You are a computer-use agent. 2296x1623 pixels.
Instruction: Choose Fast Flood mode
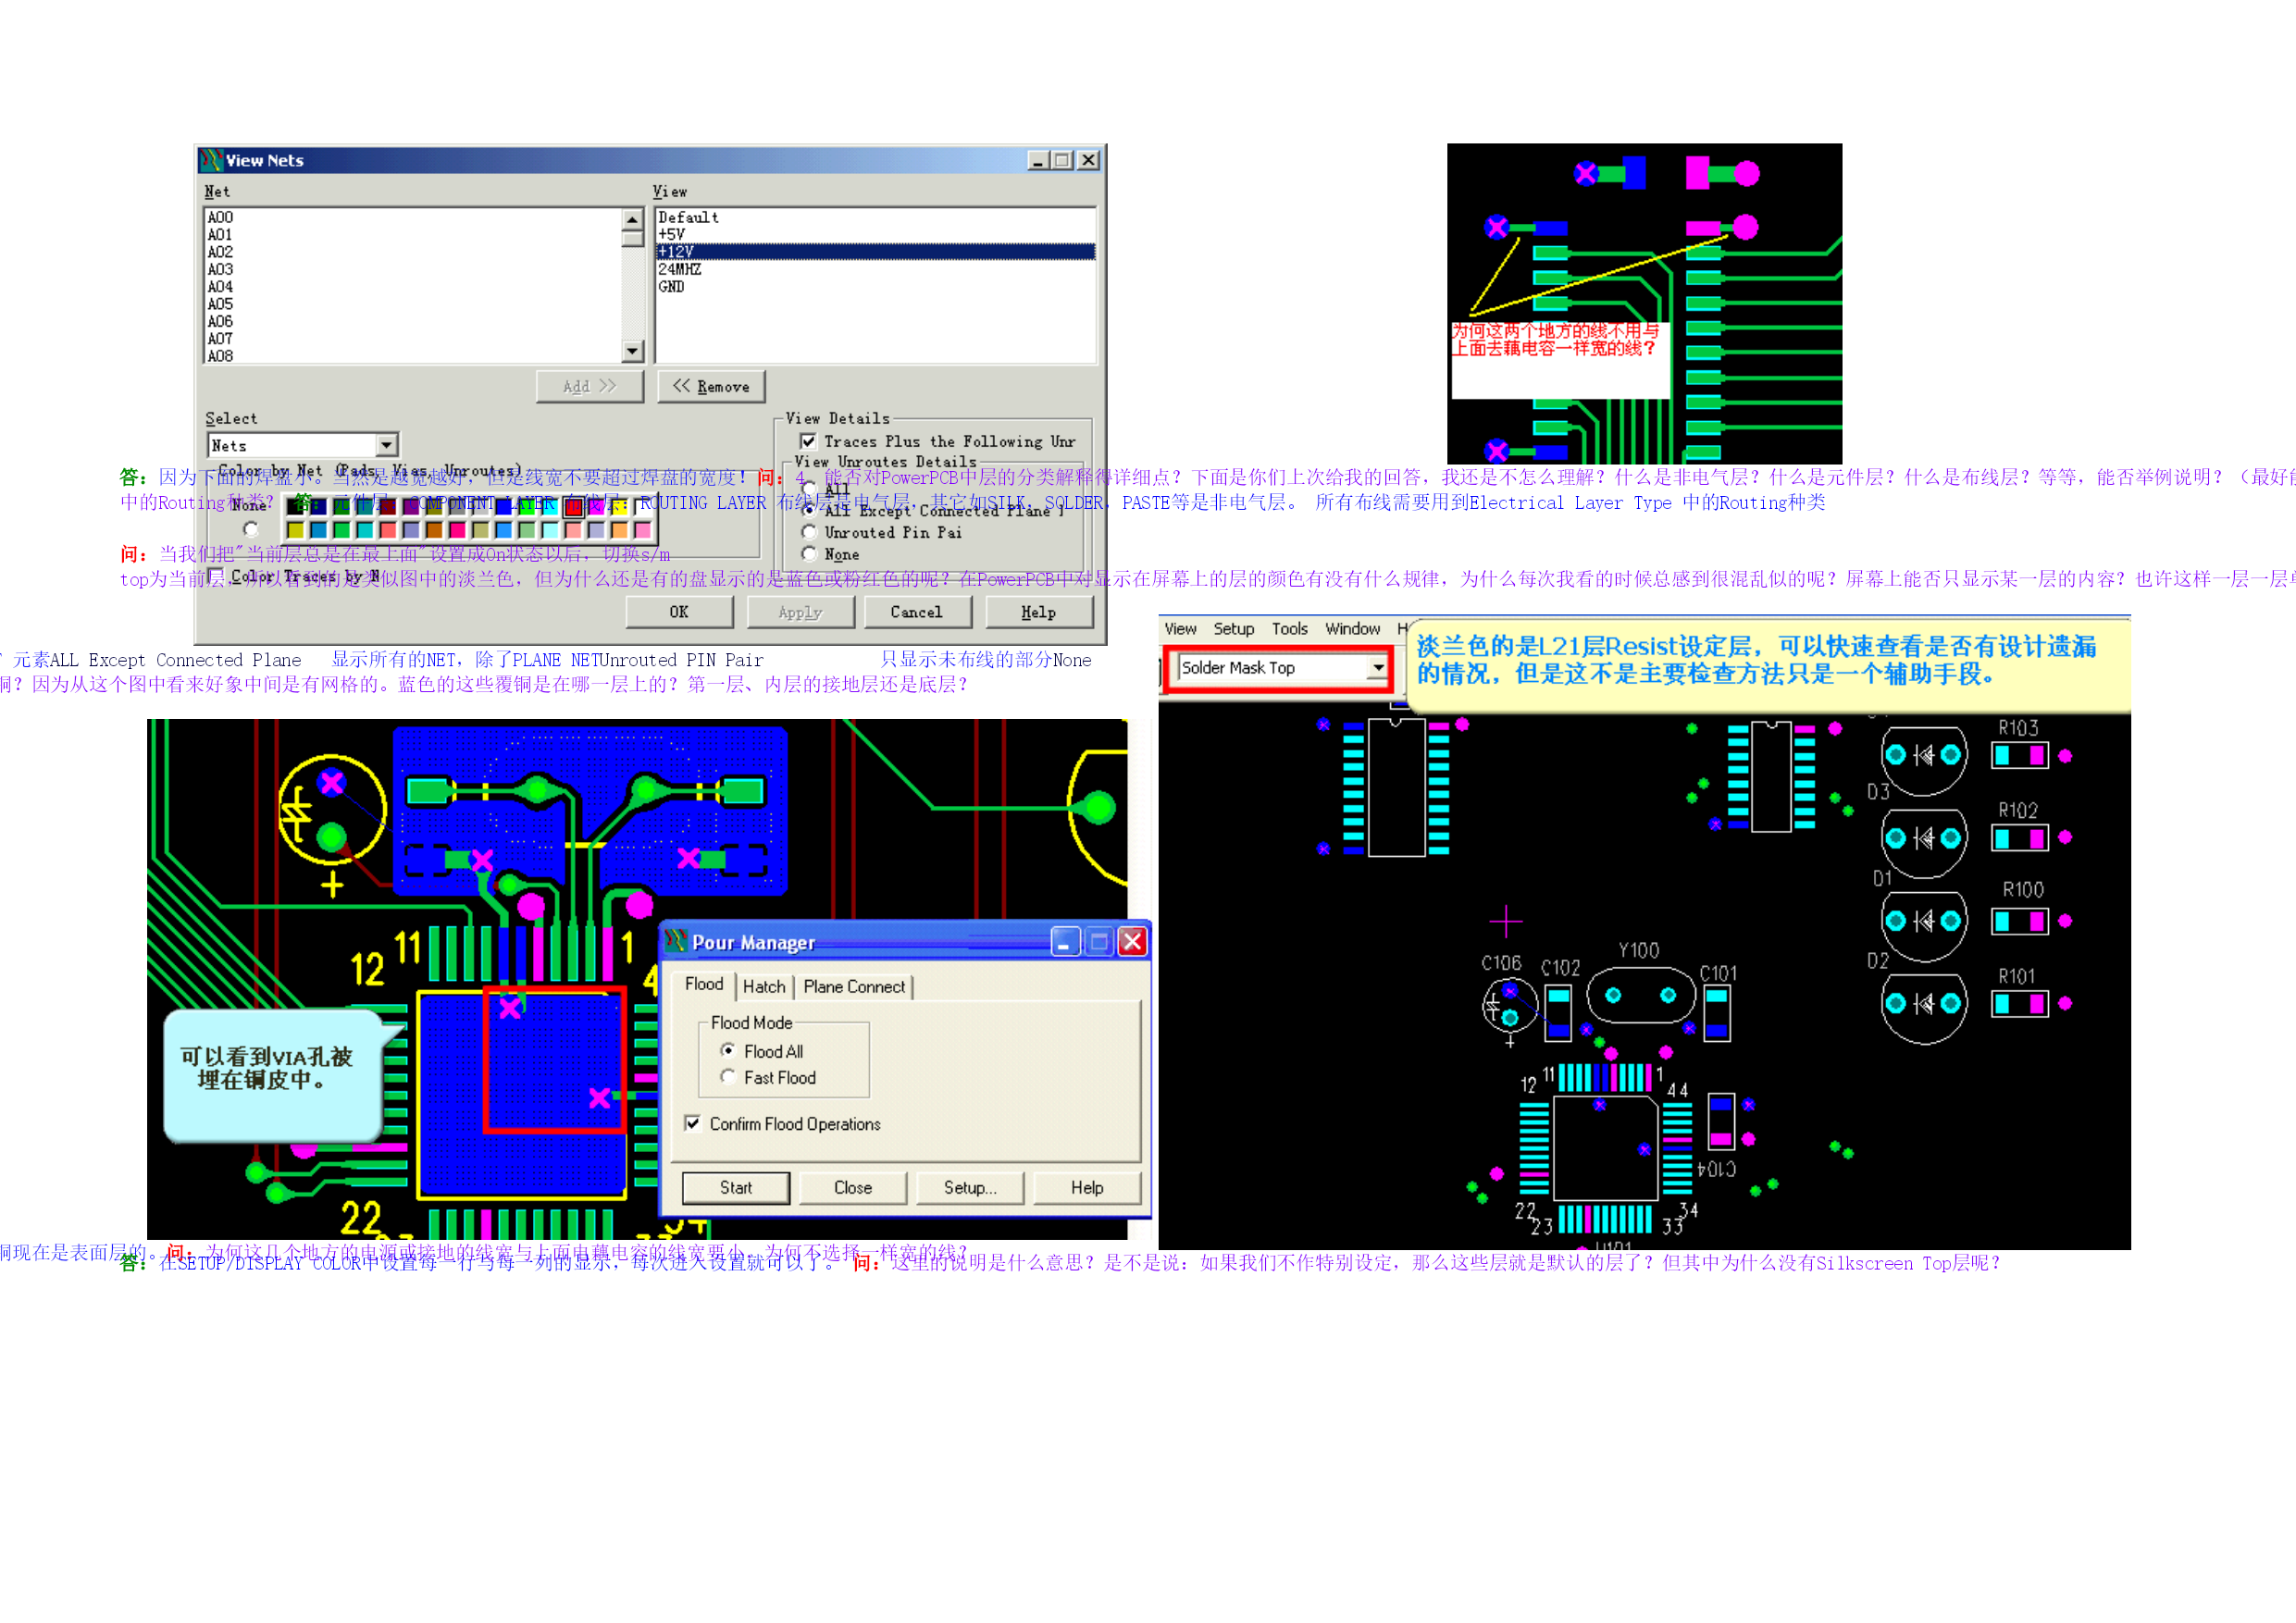728,1077
